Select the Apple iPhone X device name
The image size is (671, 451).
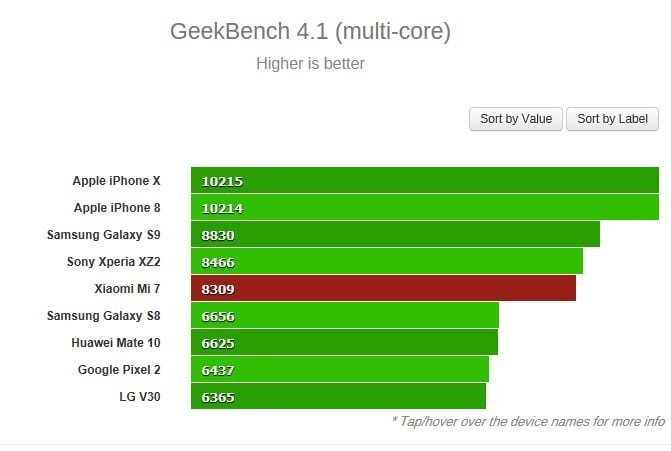(x=116, y=181)
